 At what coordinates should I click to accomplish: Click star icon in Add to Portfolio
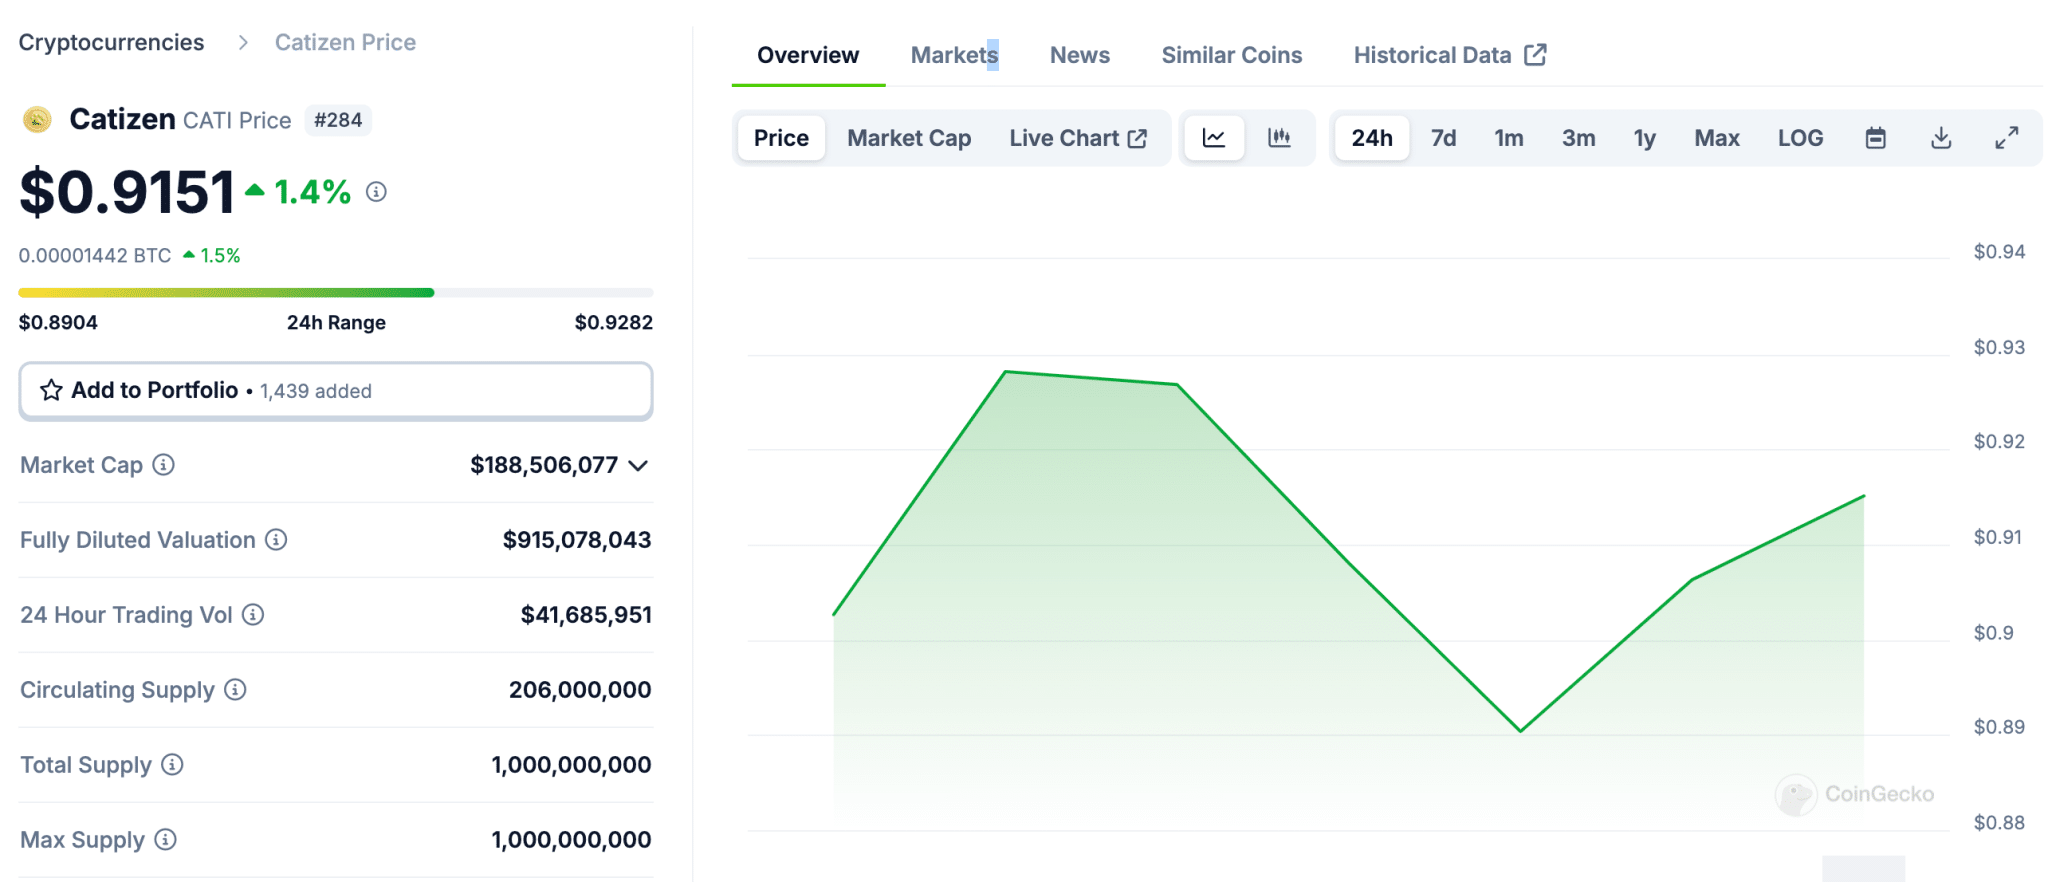[x=51, y=390]
